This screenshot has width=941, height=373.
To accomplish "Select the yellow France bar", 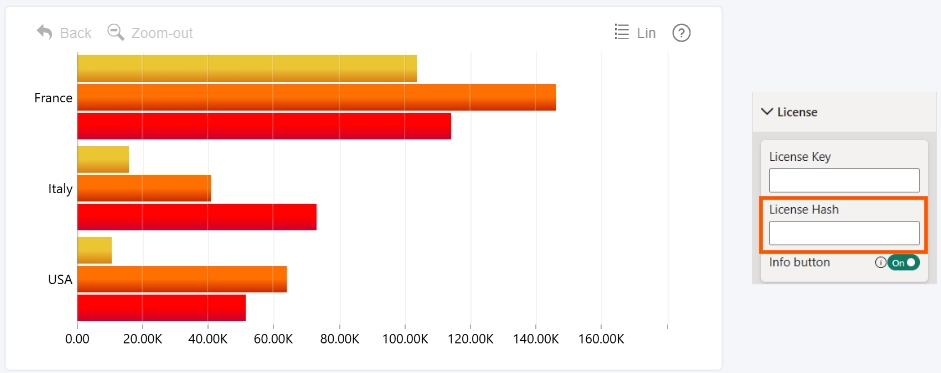I will (247, 68).
